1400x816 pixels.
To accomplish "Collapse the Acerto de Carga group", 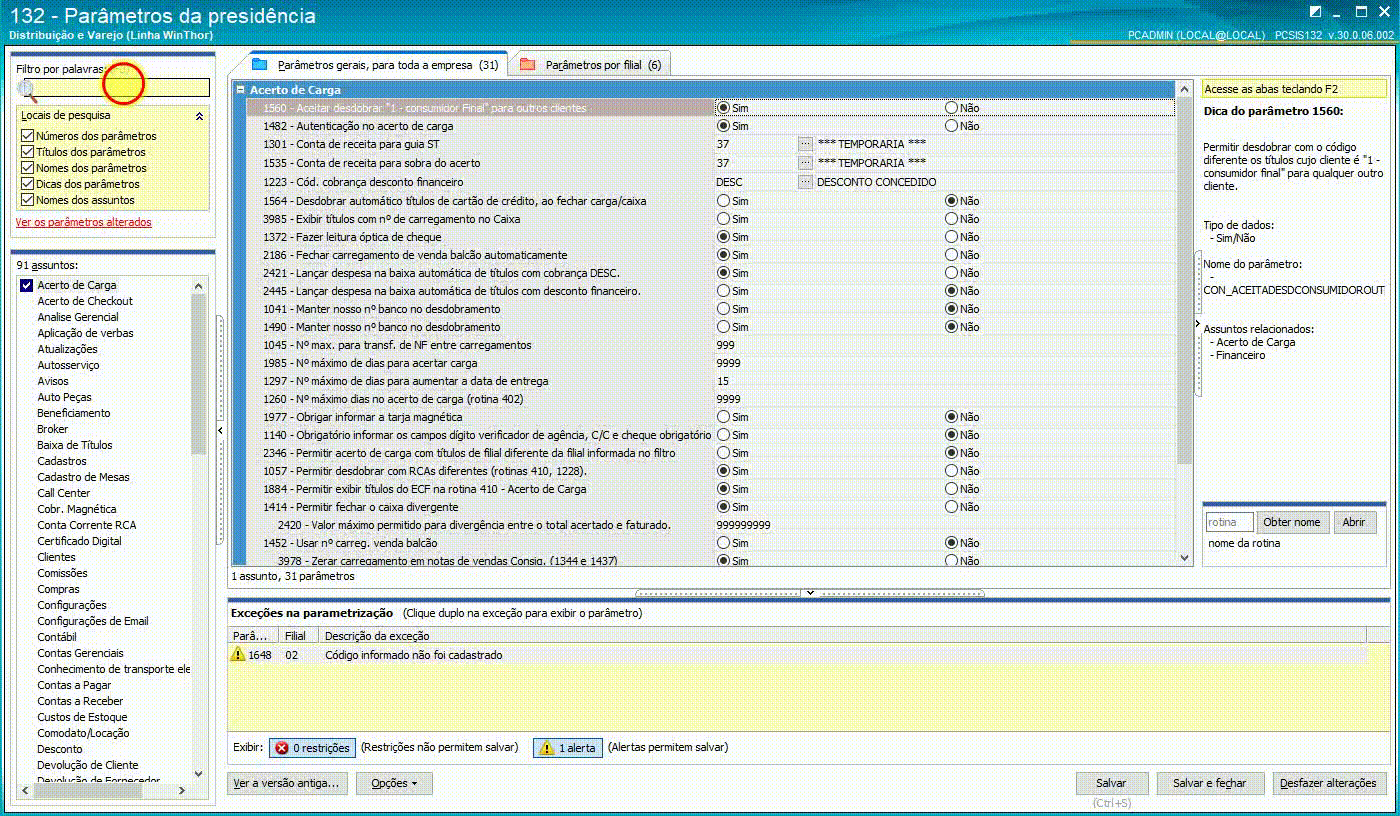I will pos(240,90).
